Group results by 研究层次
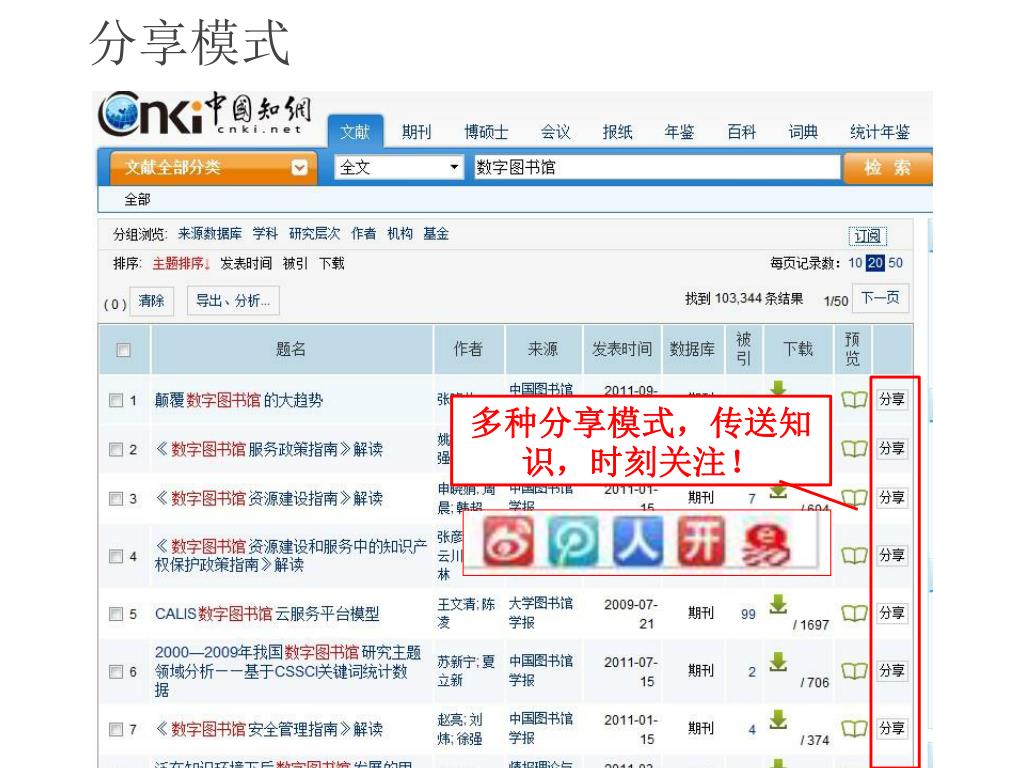 coord(314,234)
